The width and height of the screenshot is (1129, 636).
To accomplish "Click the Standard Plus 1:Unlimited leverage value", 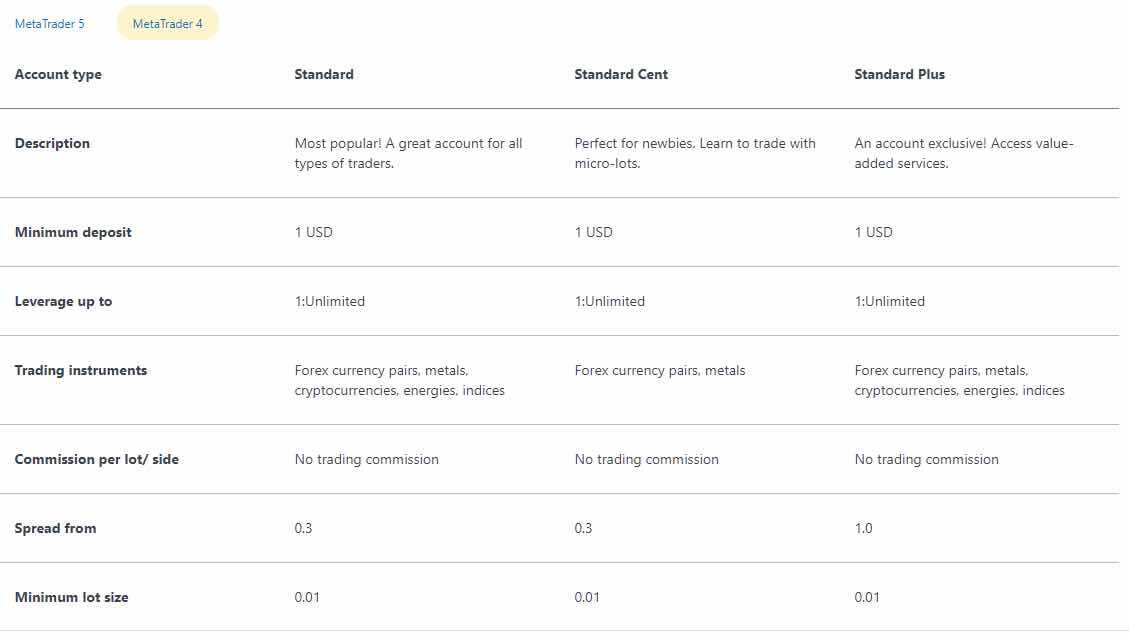I will (x=890, y=301).
